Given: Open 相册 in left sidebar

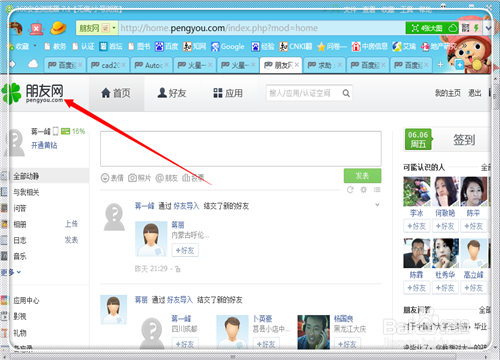Looking at the screenshot, I should 20,224.
